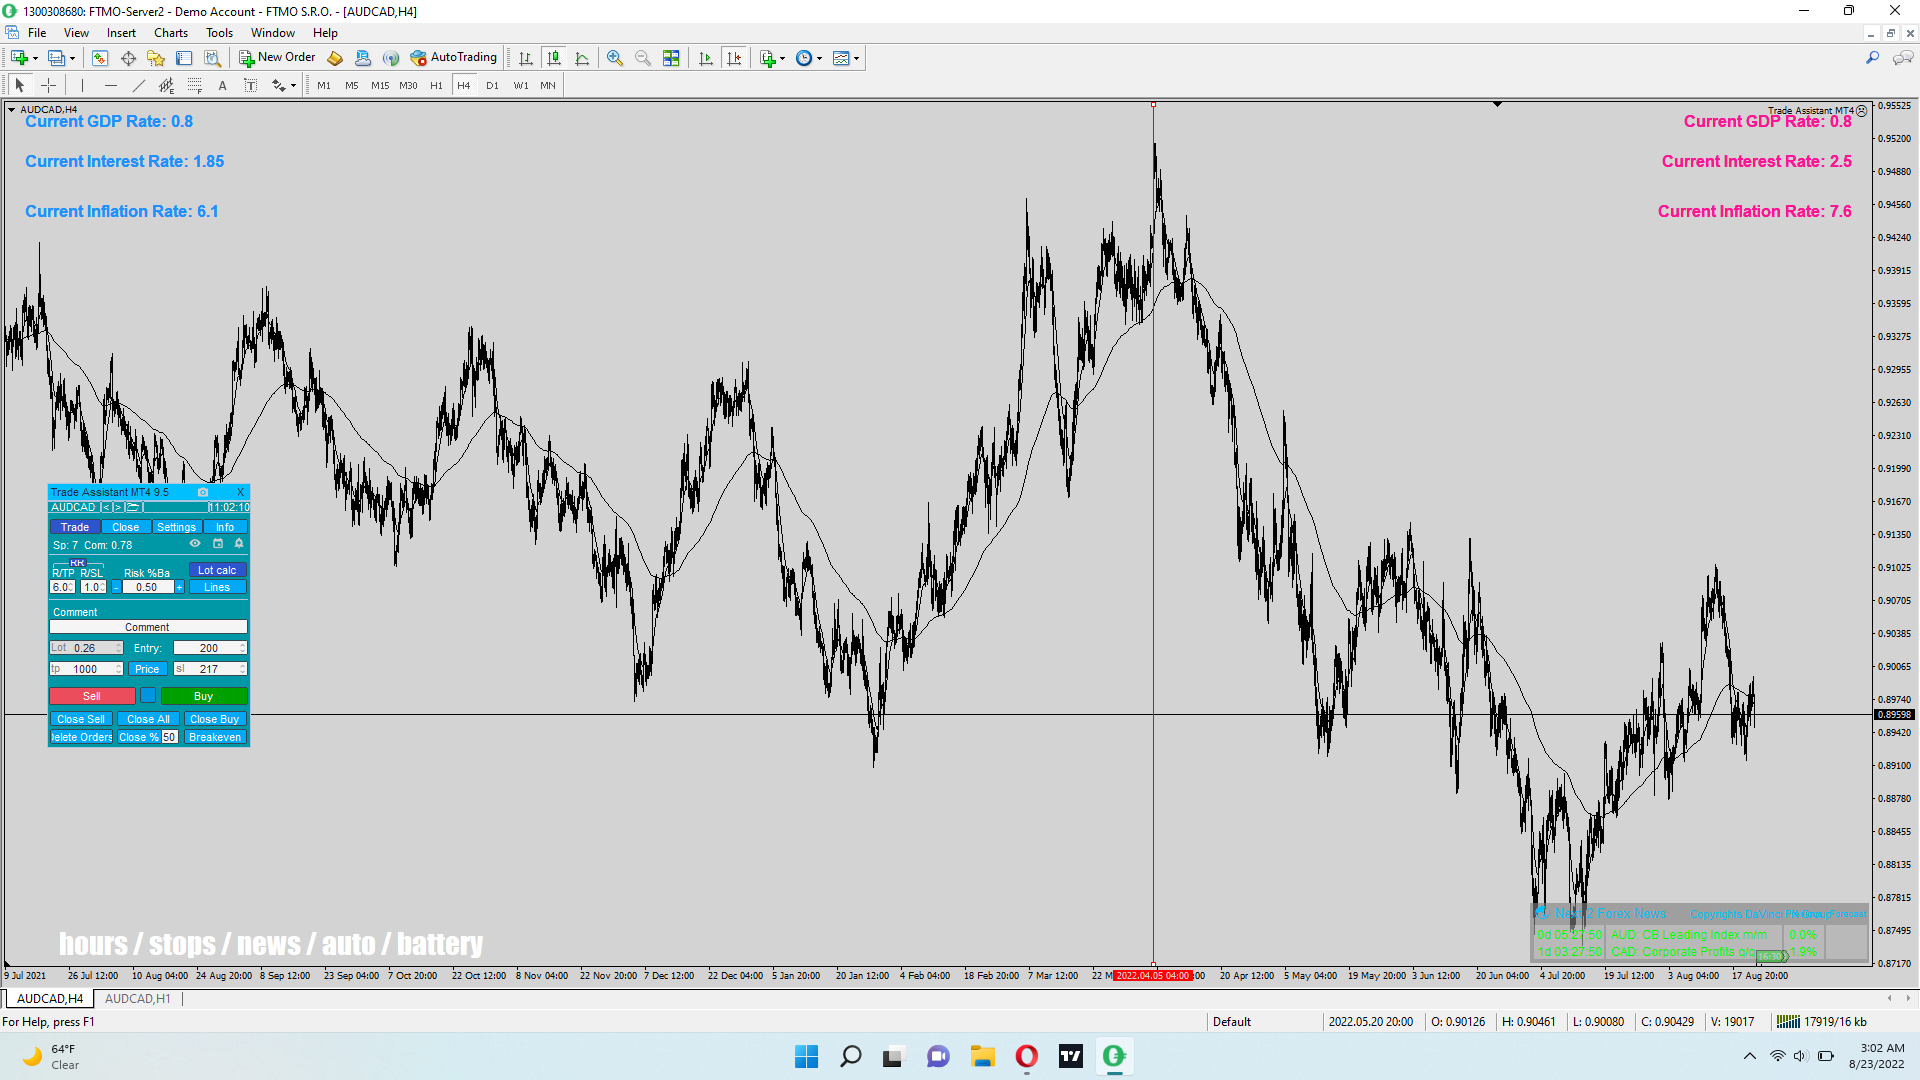Image resolution: width=1920 pixels, height=1080 pixels.
Task: Click the screenshot camera icon in Trade Assistant
Action: 203,492
